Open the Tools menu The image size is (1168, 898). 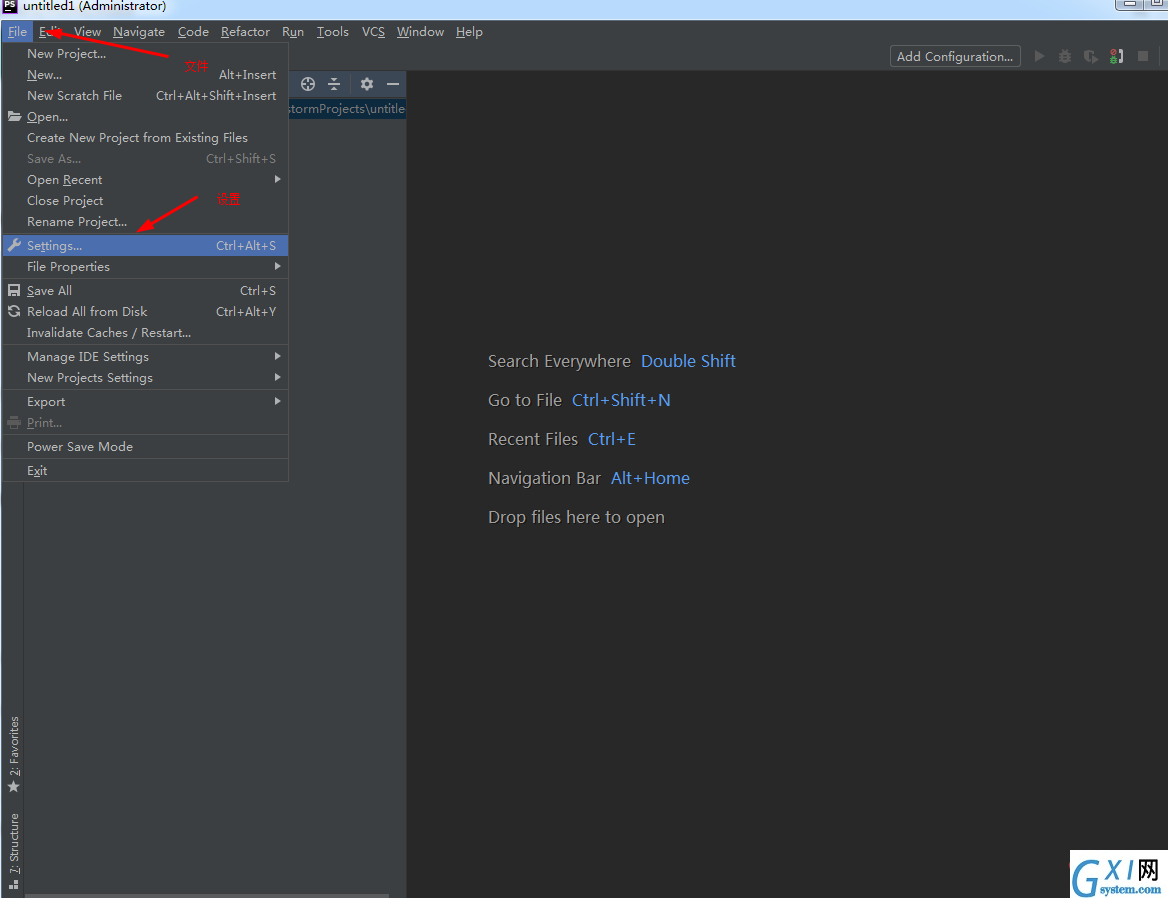pos(332,31)
